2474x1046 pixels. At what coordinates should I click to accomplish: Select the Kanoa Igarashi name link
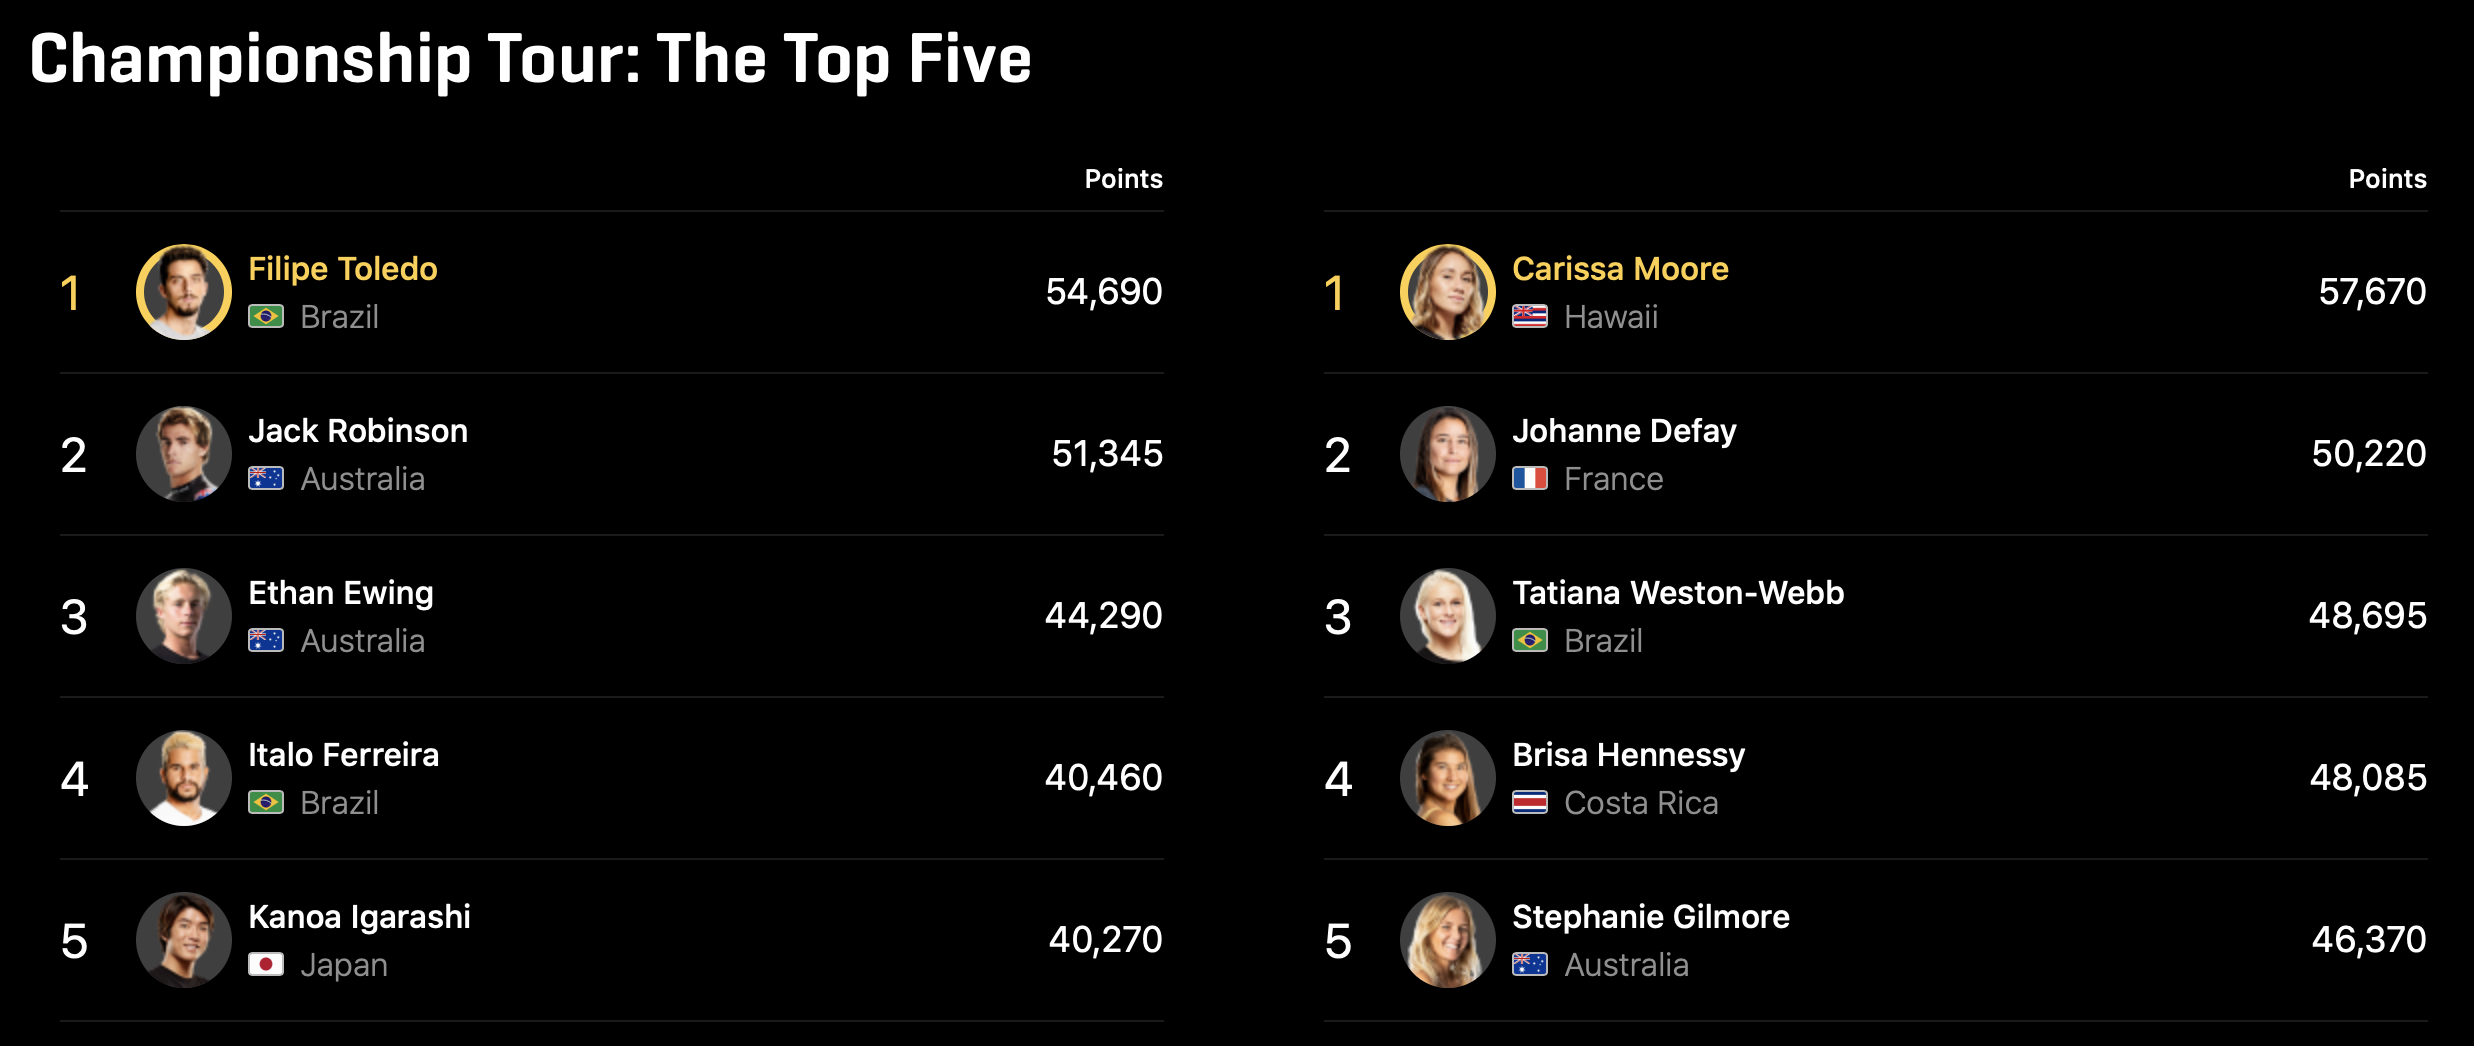[x=359, y=917]
